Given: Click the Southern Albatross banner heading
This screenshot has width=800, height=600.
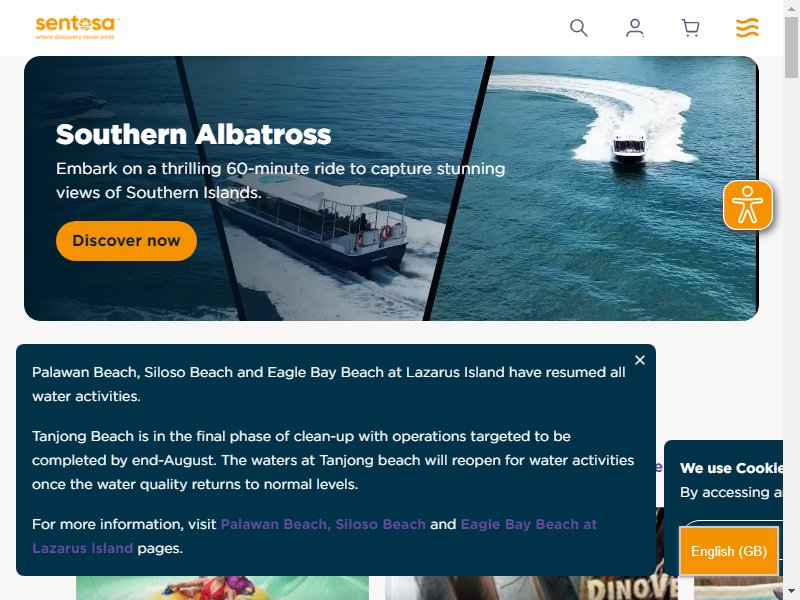Looking at the screenshot, I should click(193, 135).
